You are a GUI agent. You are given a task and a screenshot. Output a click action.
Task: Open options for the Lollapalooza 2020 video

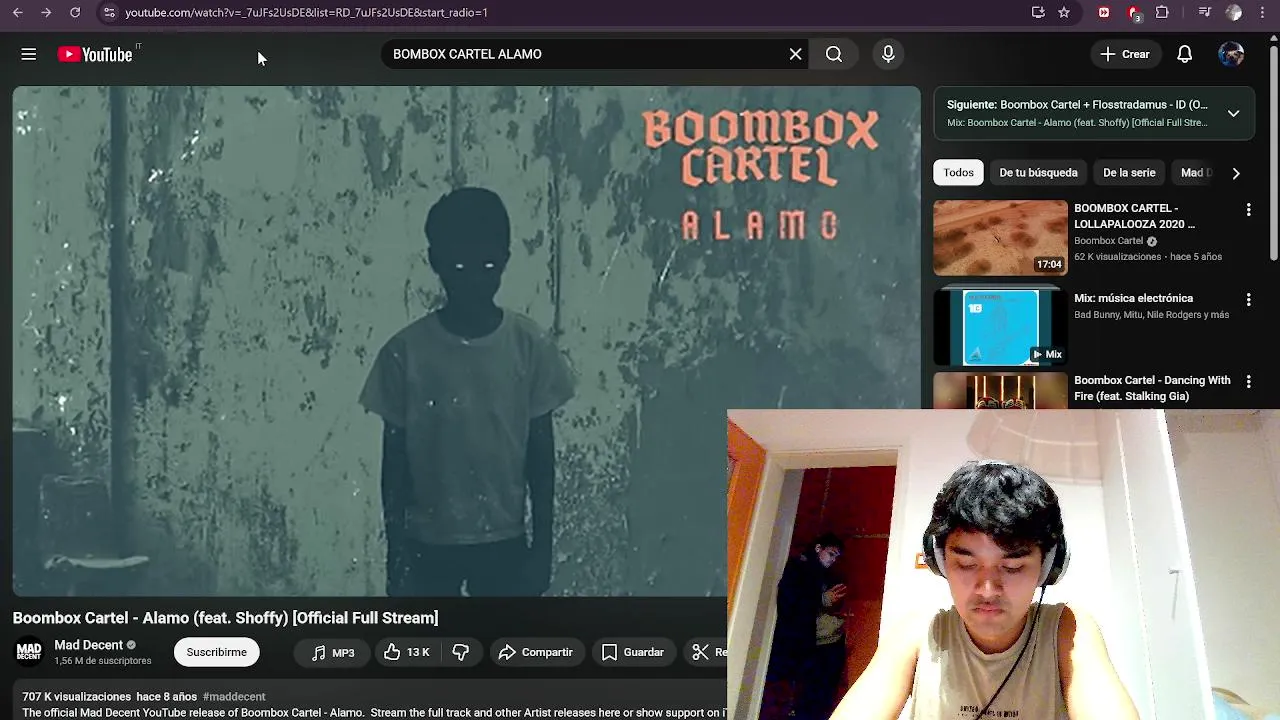coord(1248,210)
